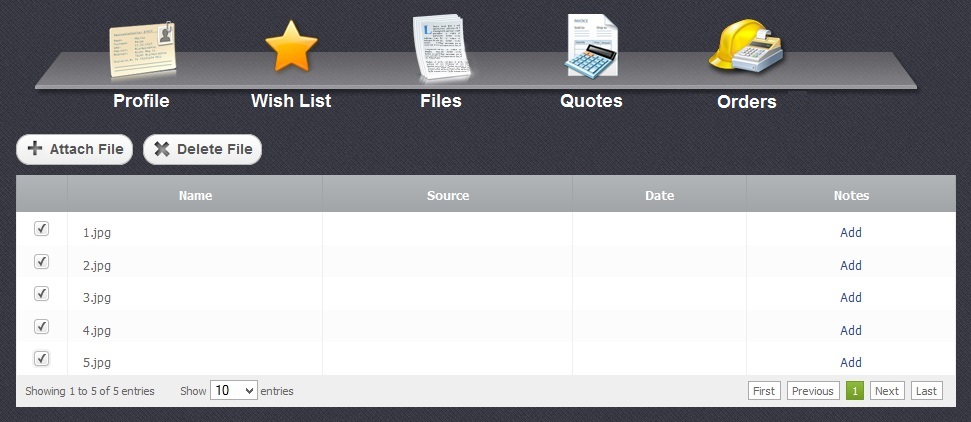Click the X icon on Delete File
This screenshot has width=971, height=422.
click(x=162, y=149)
